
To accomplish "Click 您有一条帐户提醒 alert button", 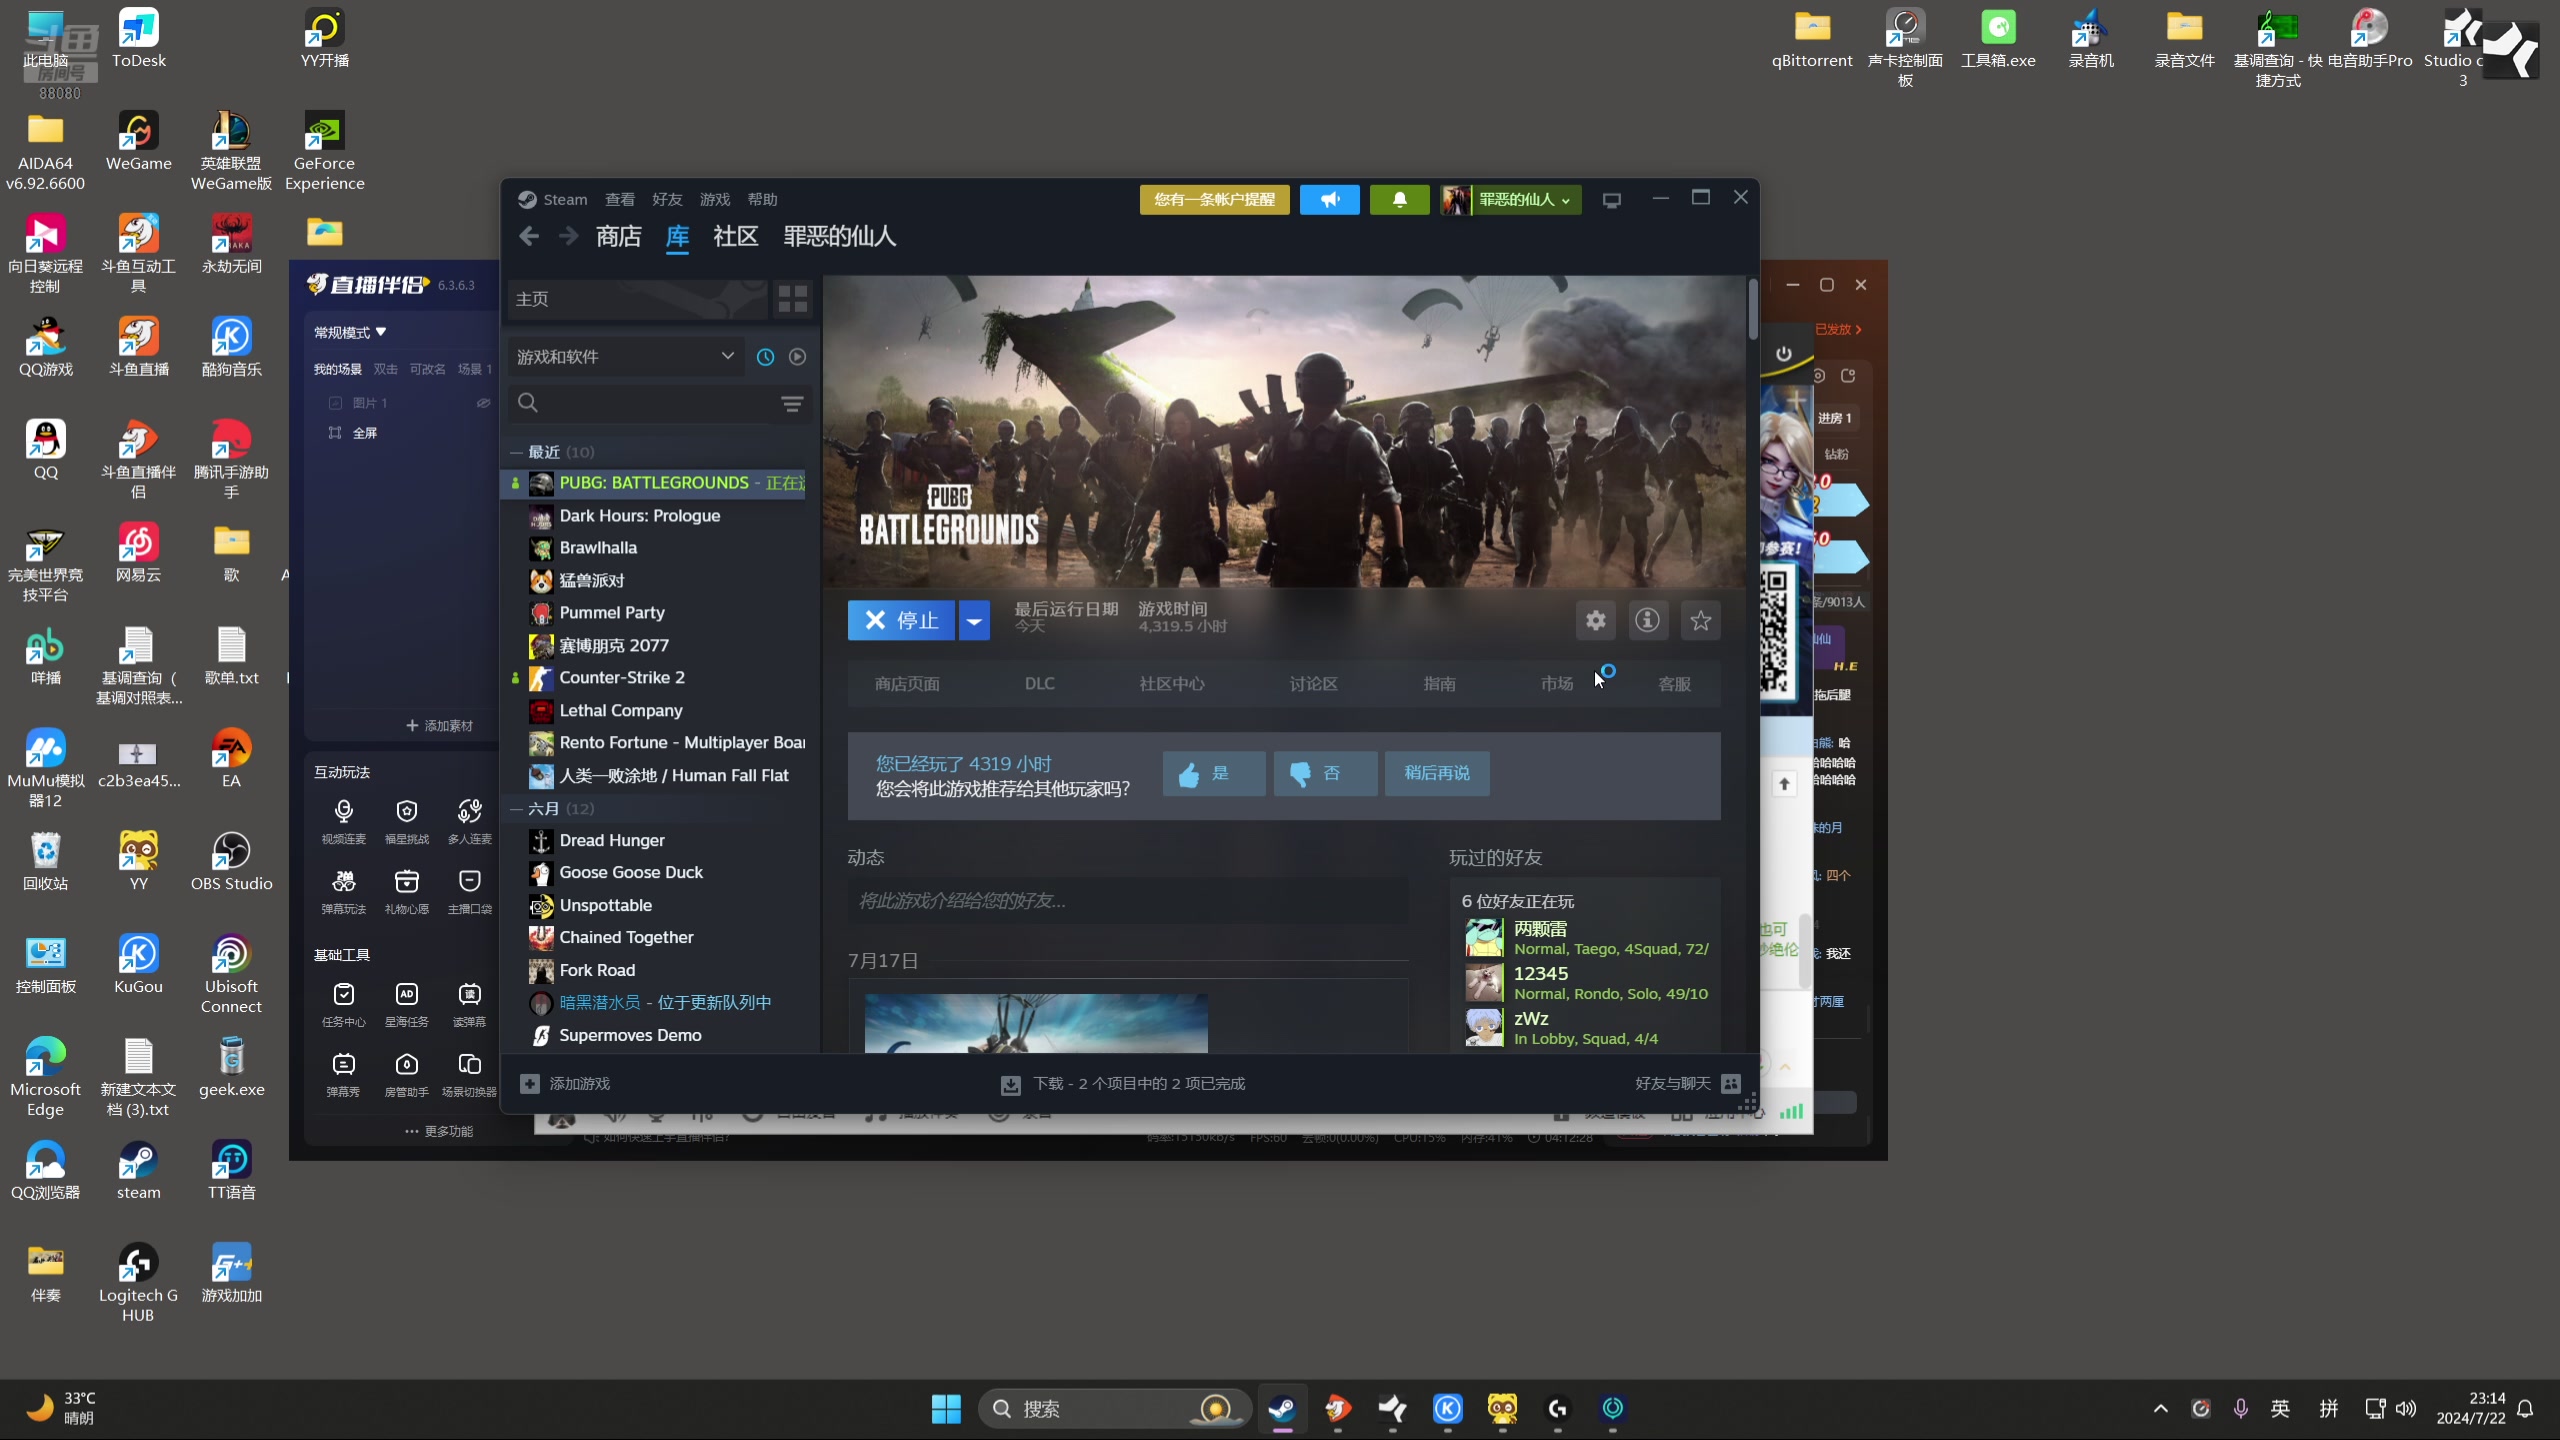I will 1214,199.
